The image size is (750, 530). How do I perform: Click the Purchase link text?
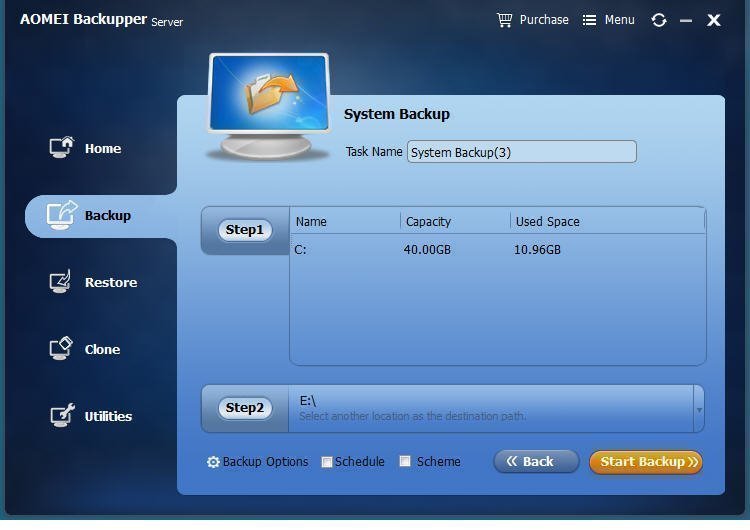[x=544, y=20]
